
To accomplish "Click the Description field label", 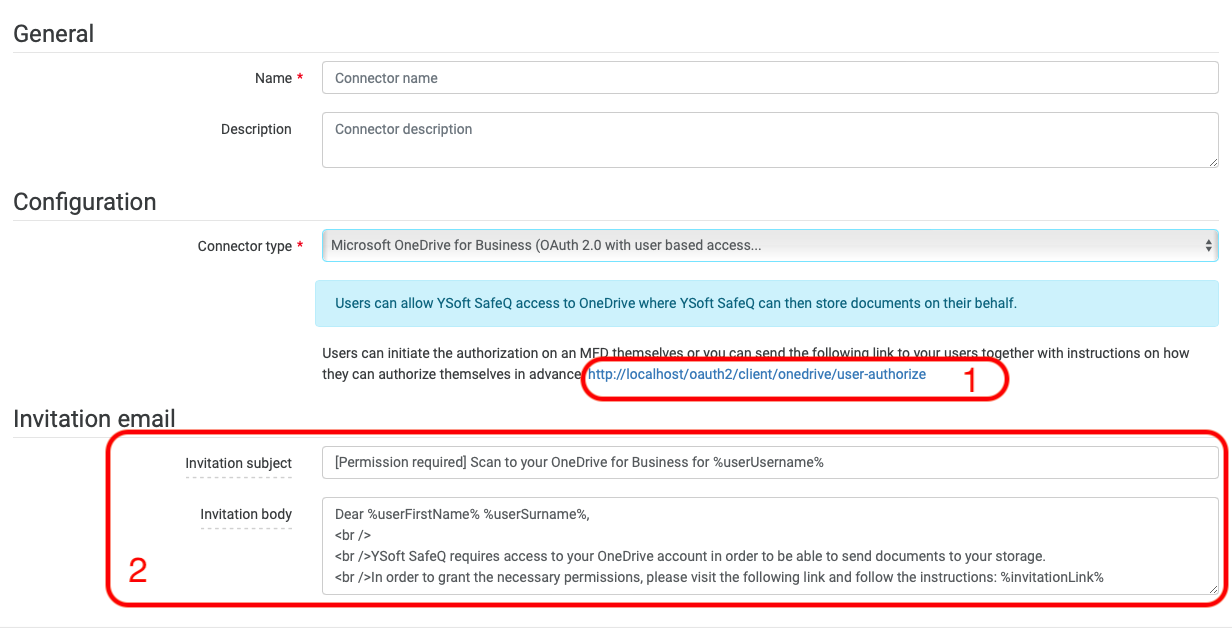I will pyautogui.click(x=256, y=129).
